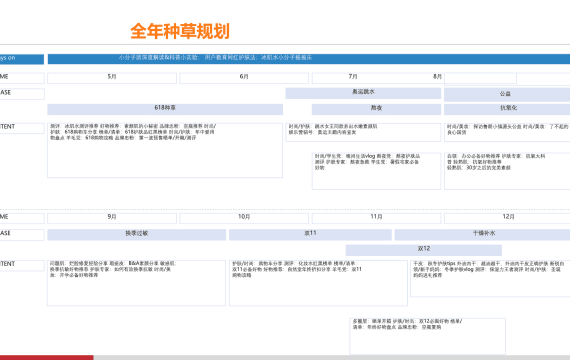Select the 6月 month cell
The height and width of the screenshot is (360, 570).
click(244, 78)
